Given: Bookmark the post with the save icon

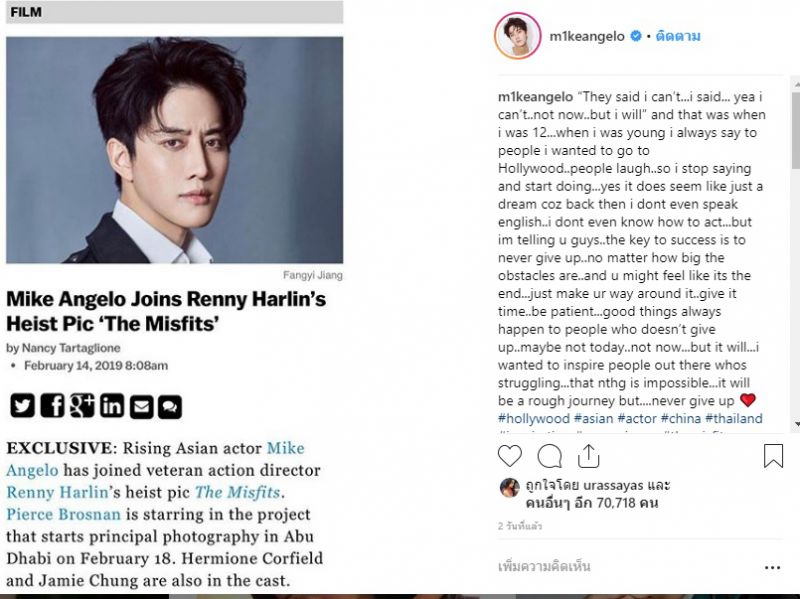Looking at the screenshot, I should pyautogui.click(x=773, y=456).
